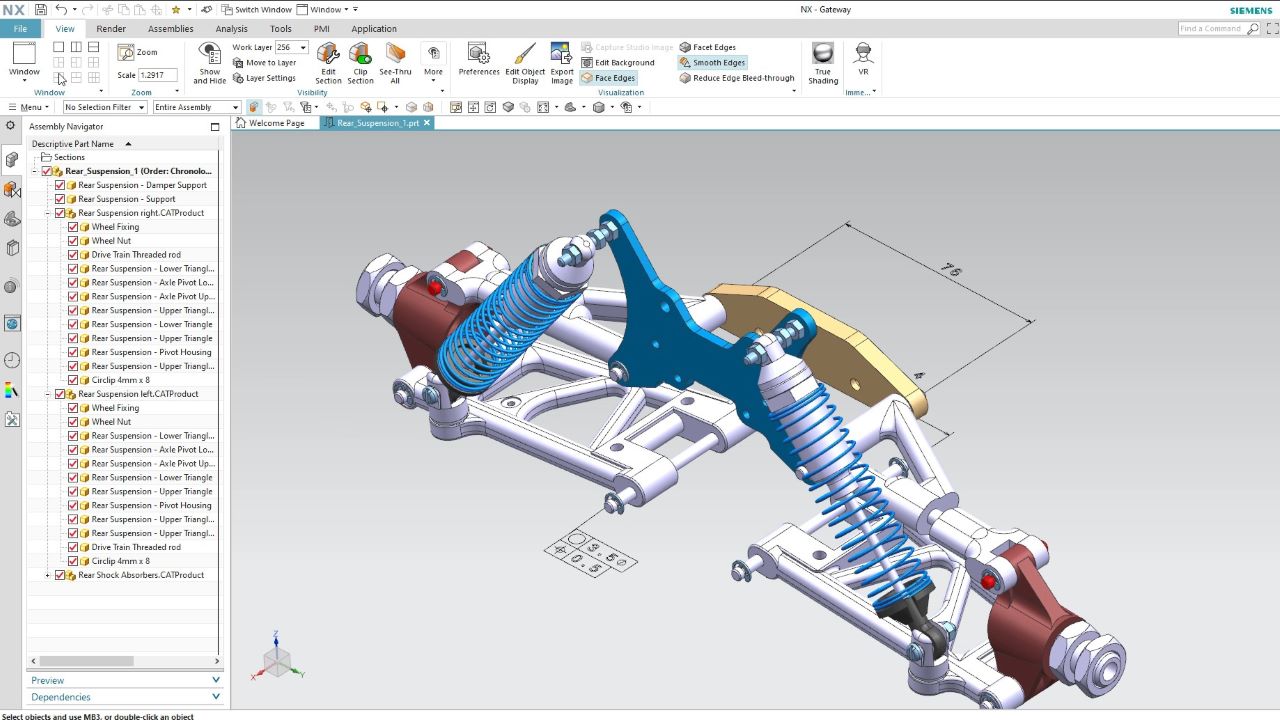Uncheck the Wheel Nut component checkbox
Image resolution: width=1280 pixels, height=720 pixels.
pos(73,241)
